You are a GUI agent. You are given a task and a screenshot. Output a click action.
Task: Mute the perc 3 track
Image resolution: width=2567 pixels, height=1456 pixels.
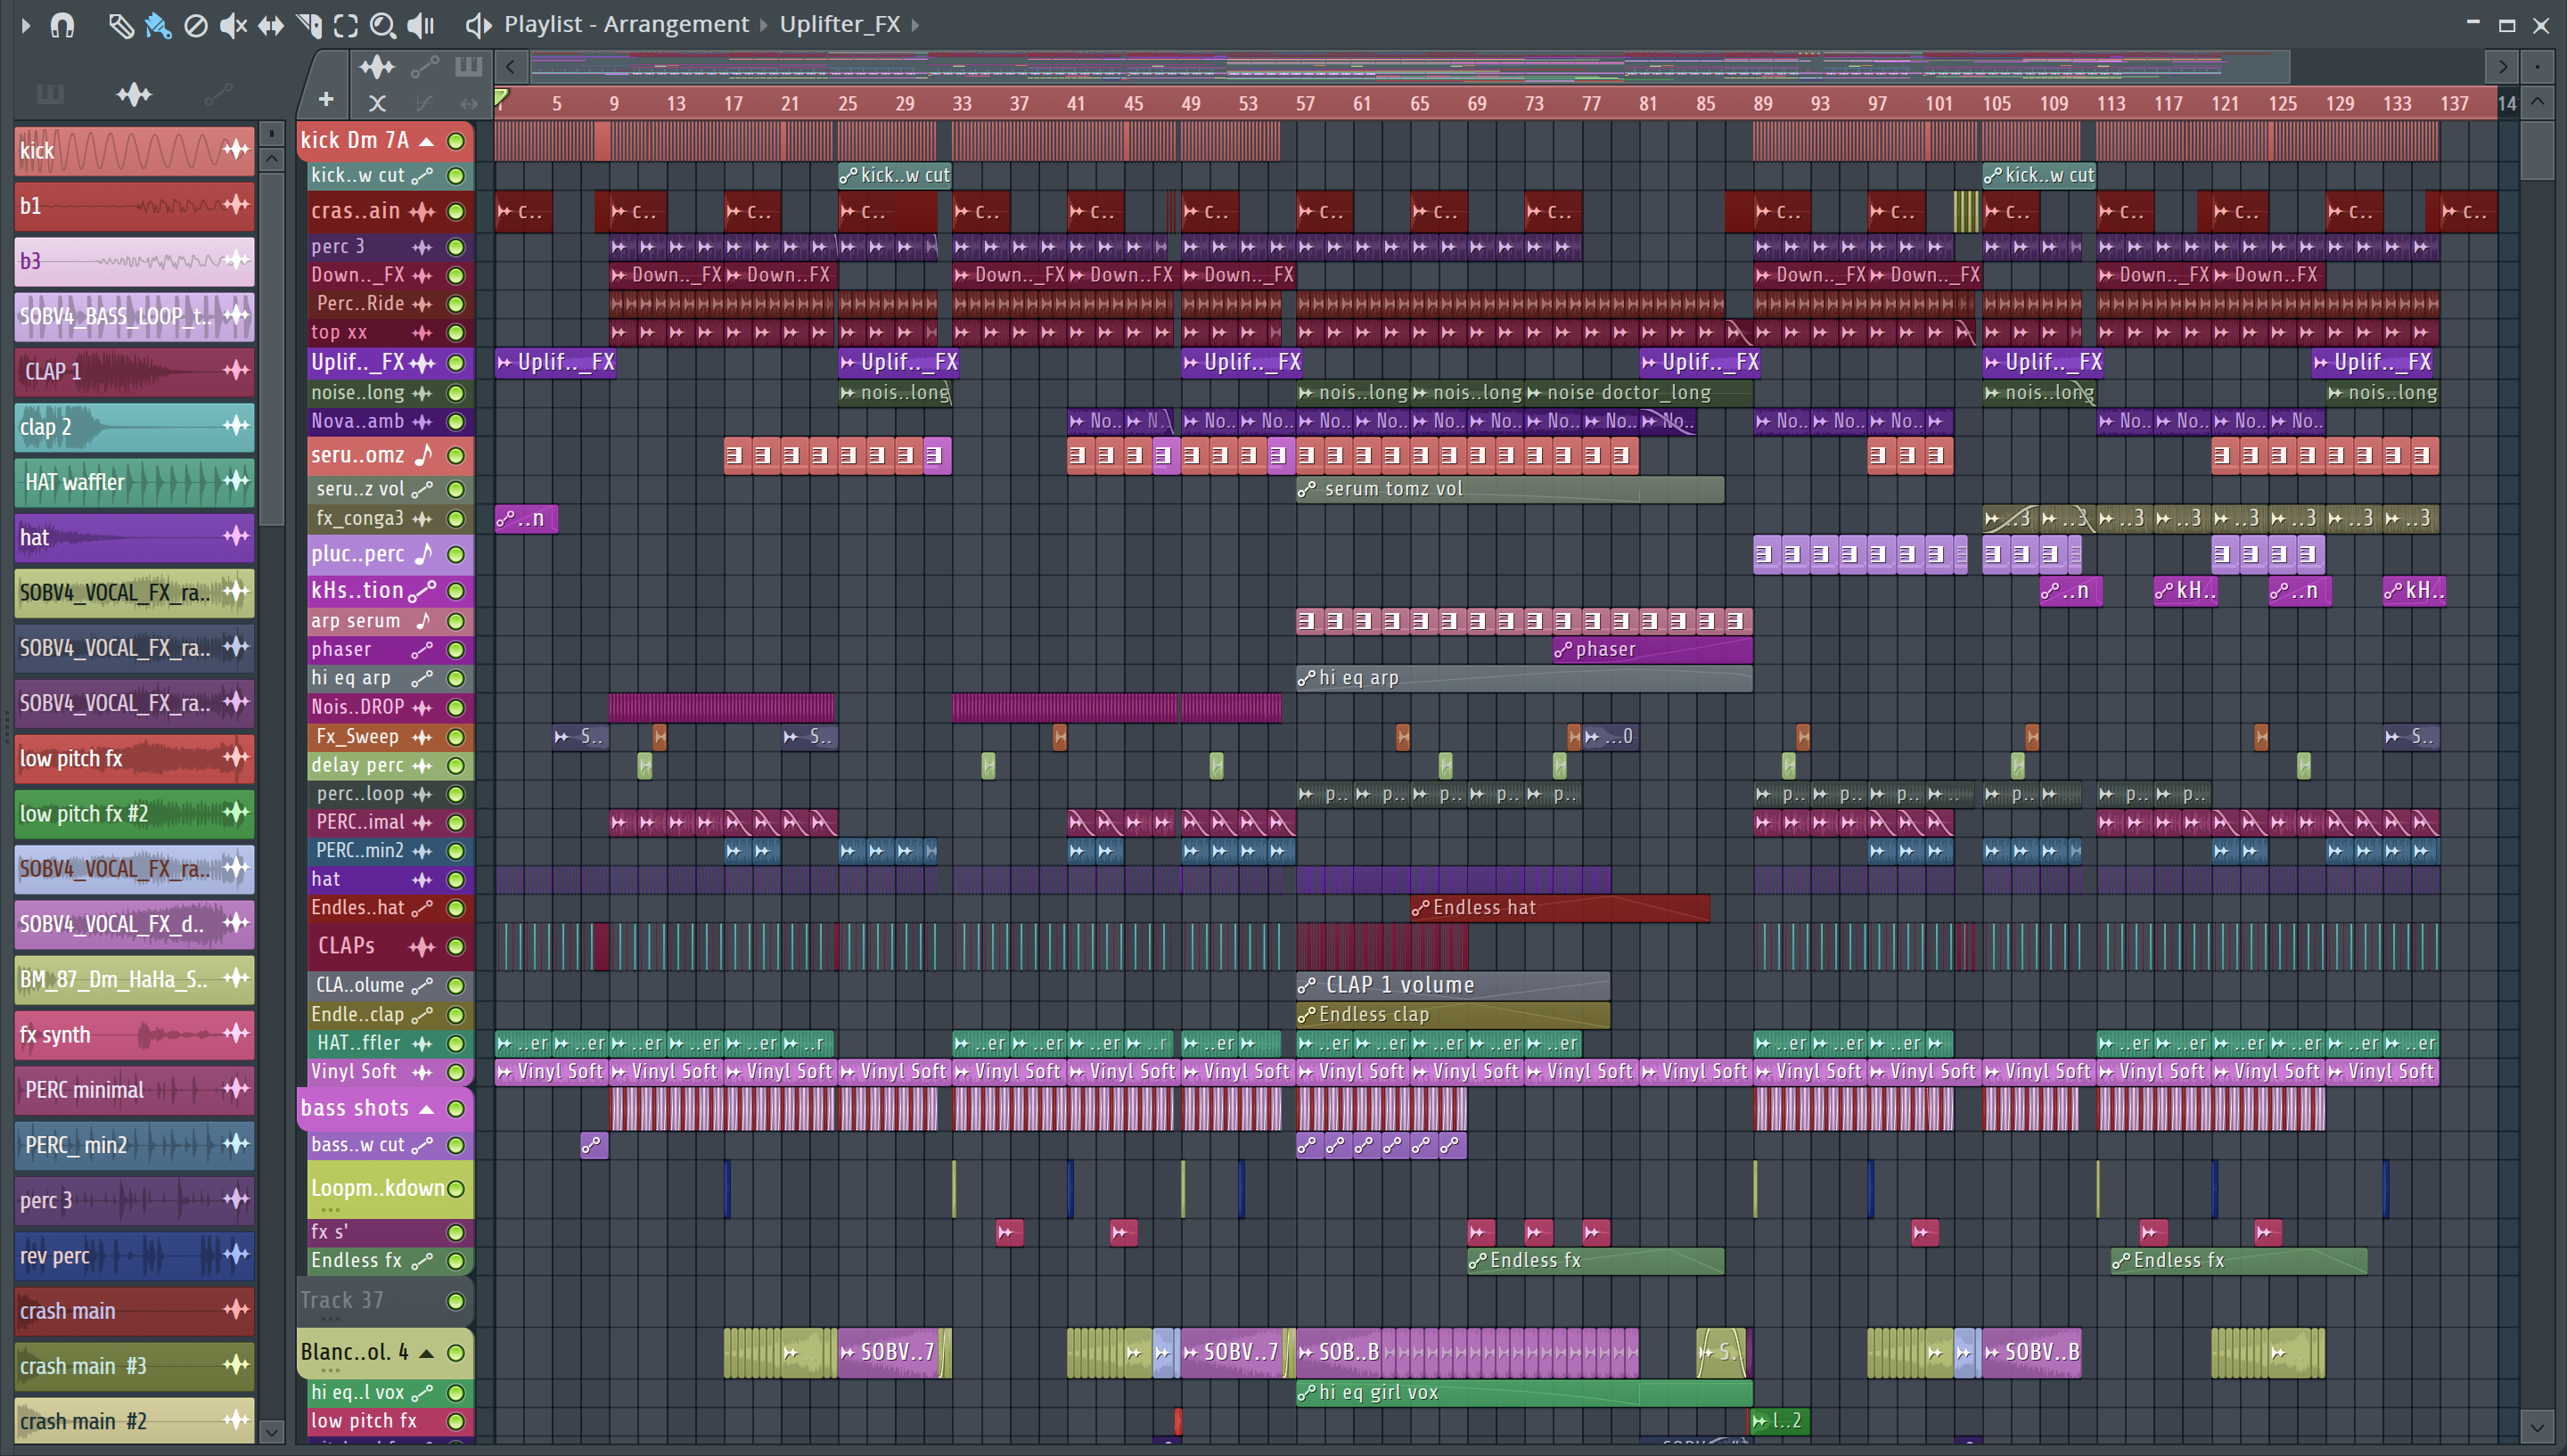(x=456, y=247)
